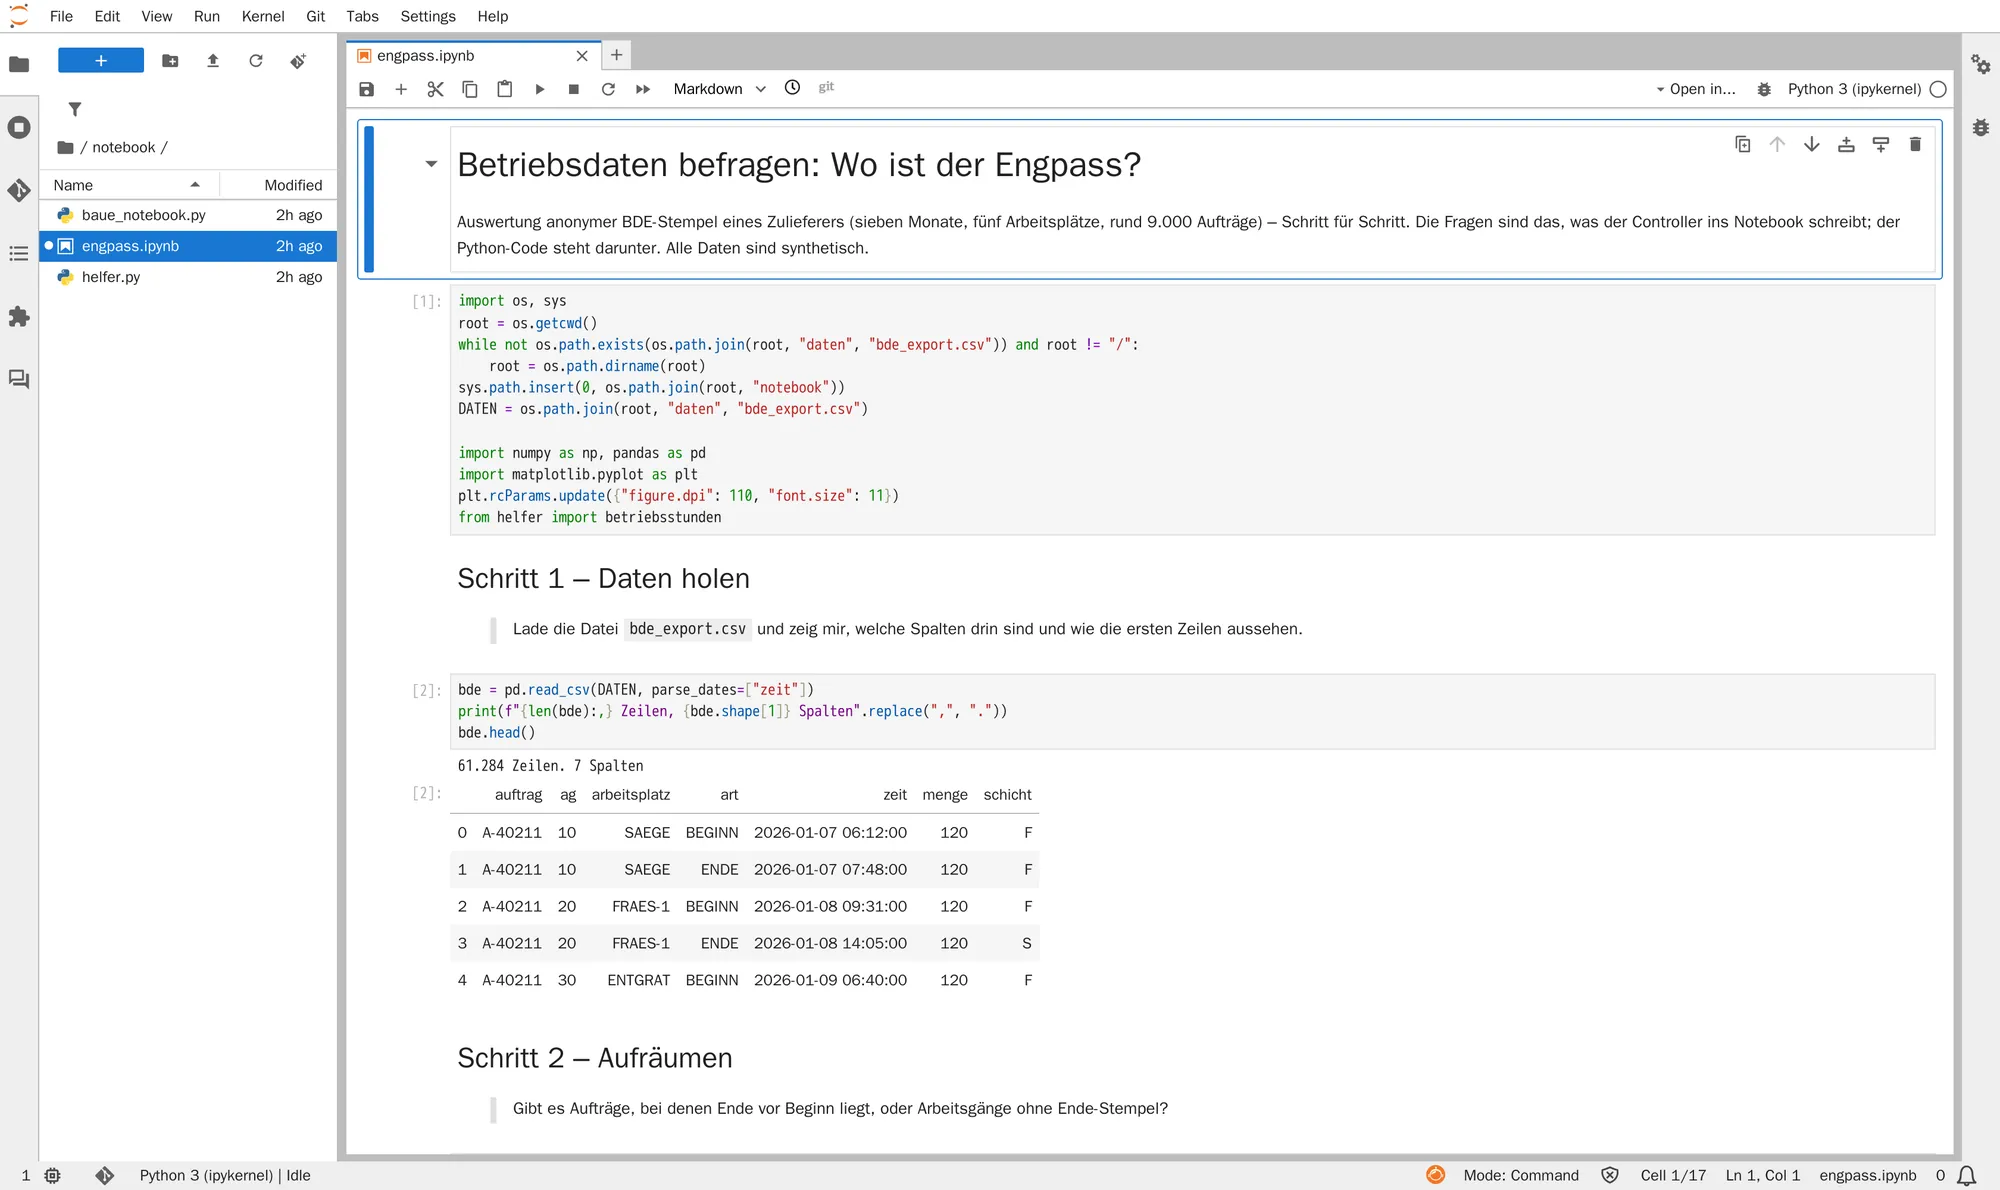Open the collaboration chat sidebar icon
Screen dimensions: 2000x1190
19,380
